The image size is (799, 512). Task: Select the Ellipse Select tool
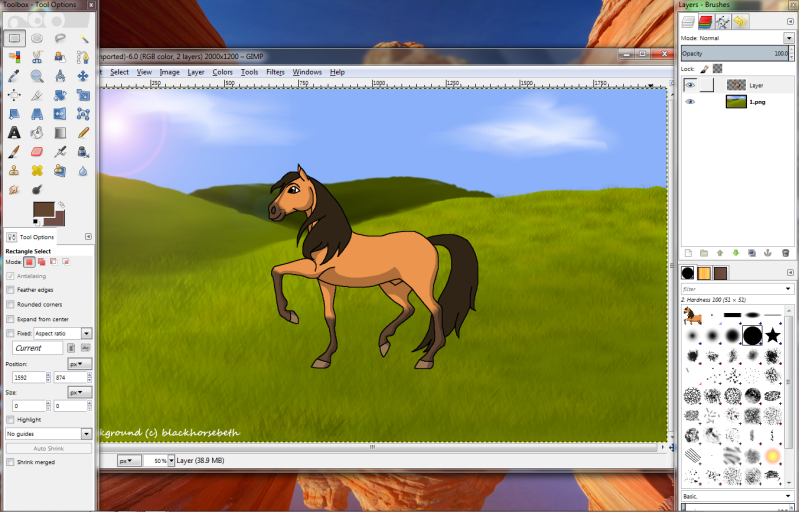[x=37, y=38]
